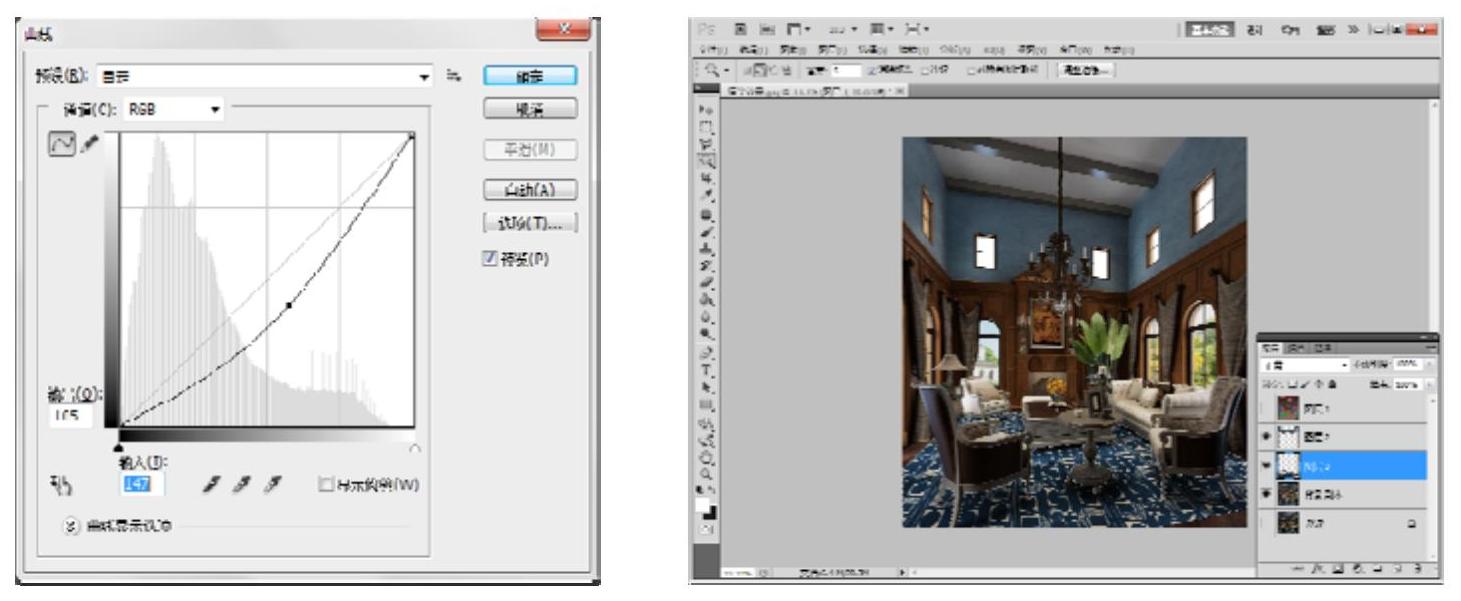This screenshot has width=1461, height=601.
Task: Open the Arrange Documents dropdown in application bar
Action: tap(881, 29)
